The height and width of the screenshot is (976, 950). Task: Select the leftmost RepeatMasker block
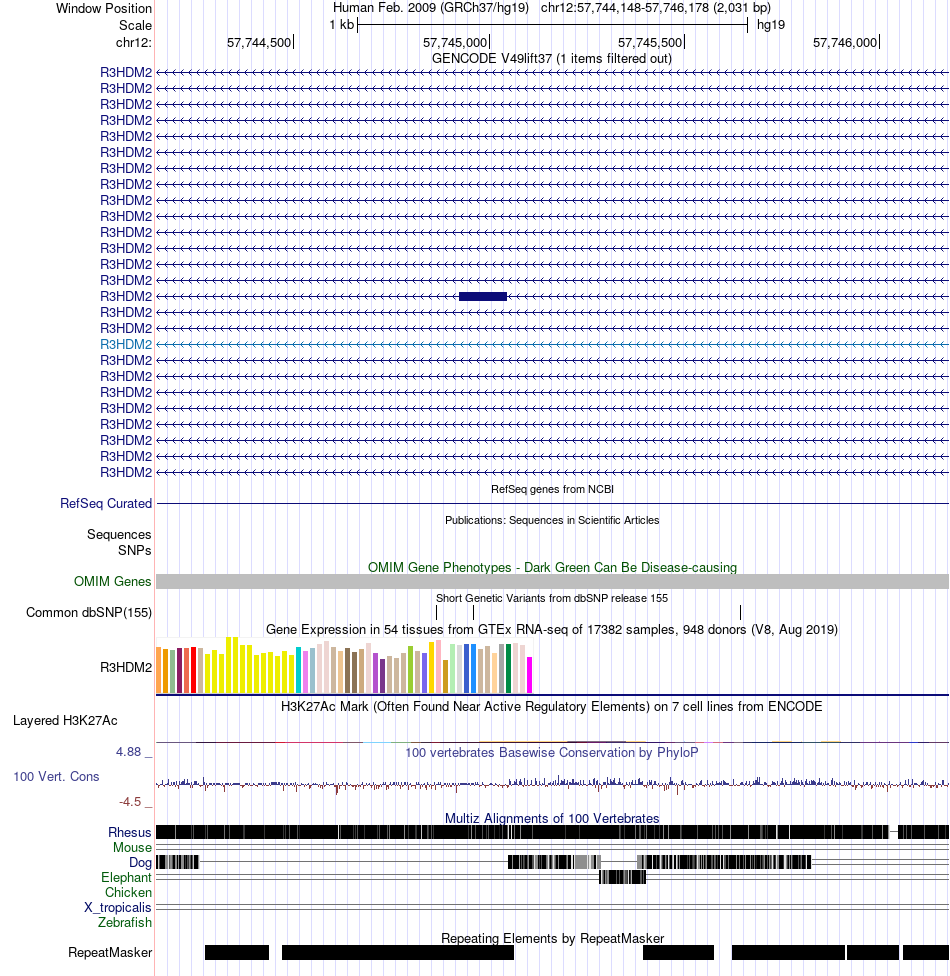(x=237, y=952)
